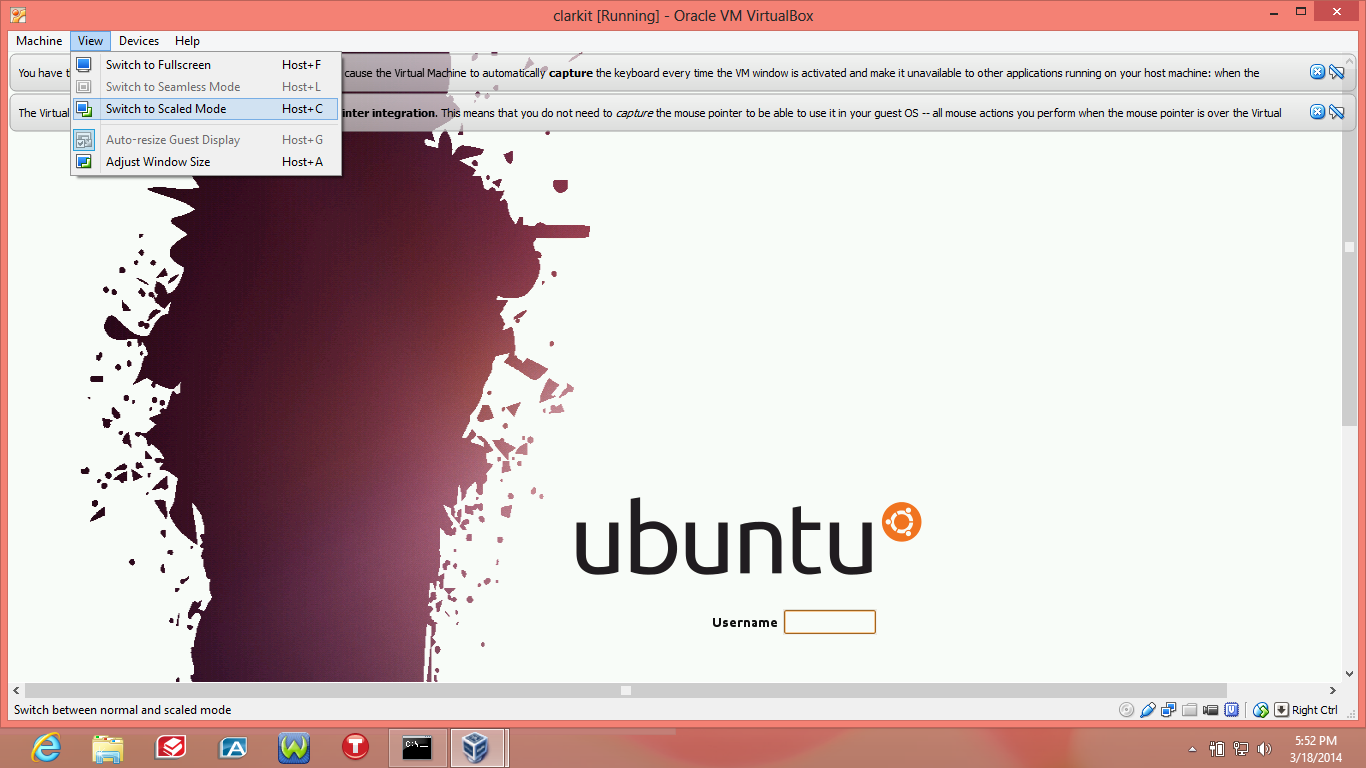Click the virtualization chip status icon
1366x768 pixels.
pos(1232,710)
